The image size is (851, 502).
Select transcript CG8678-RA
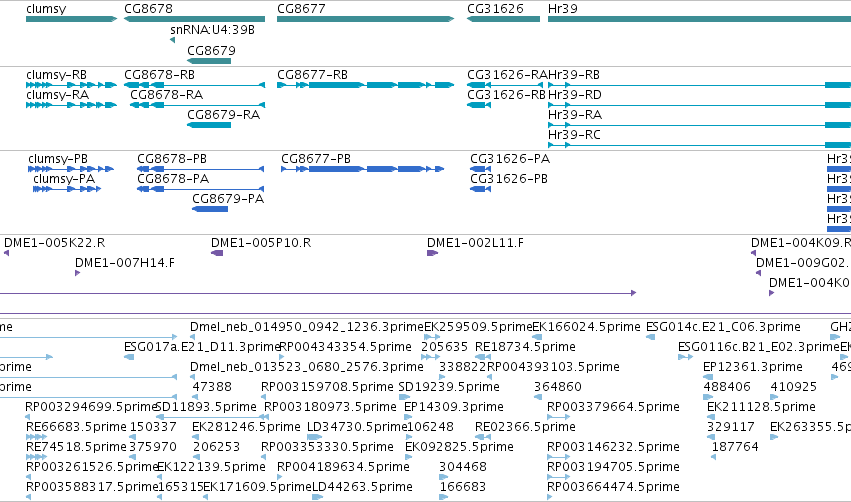[167, 94]
